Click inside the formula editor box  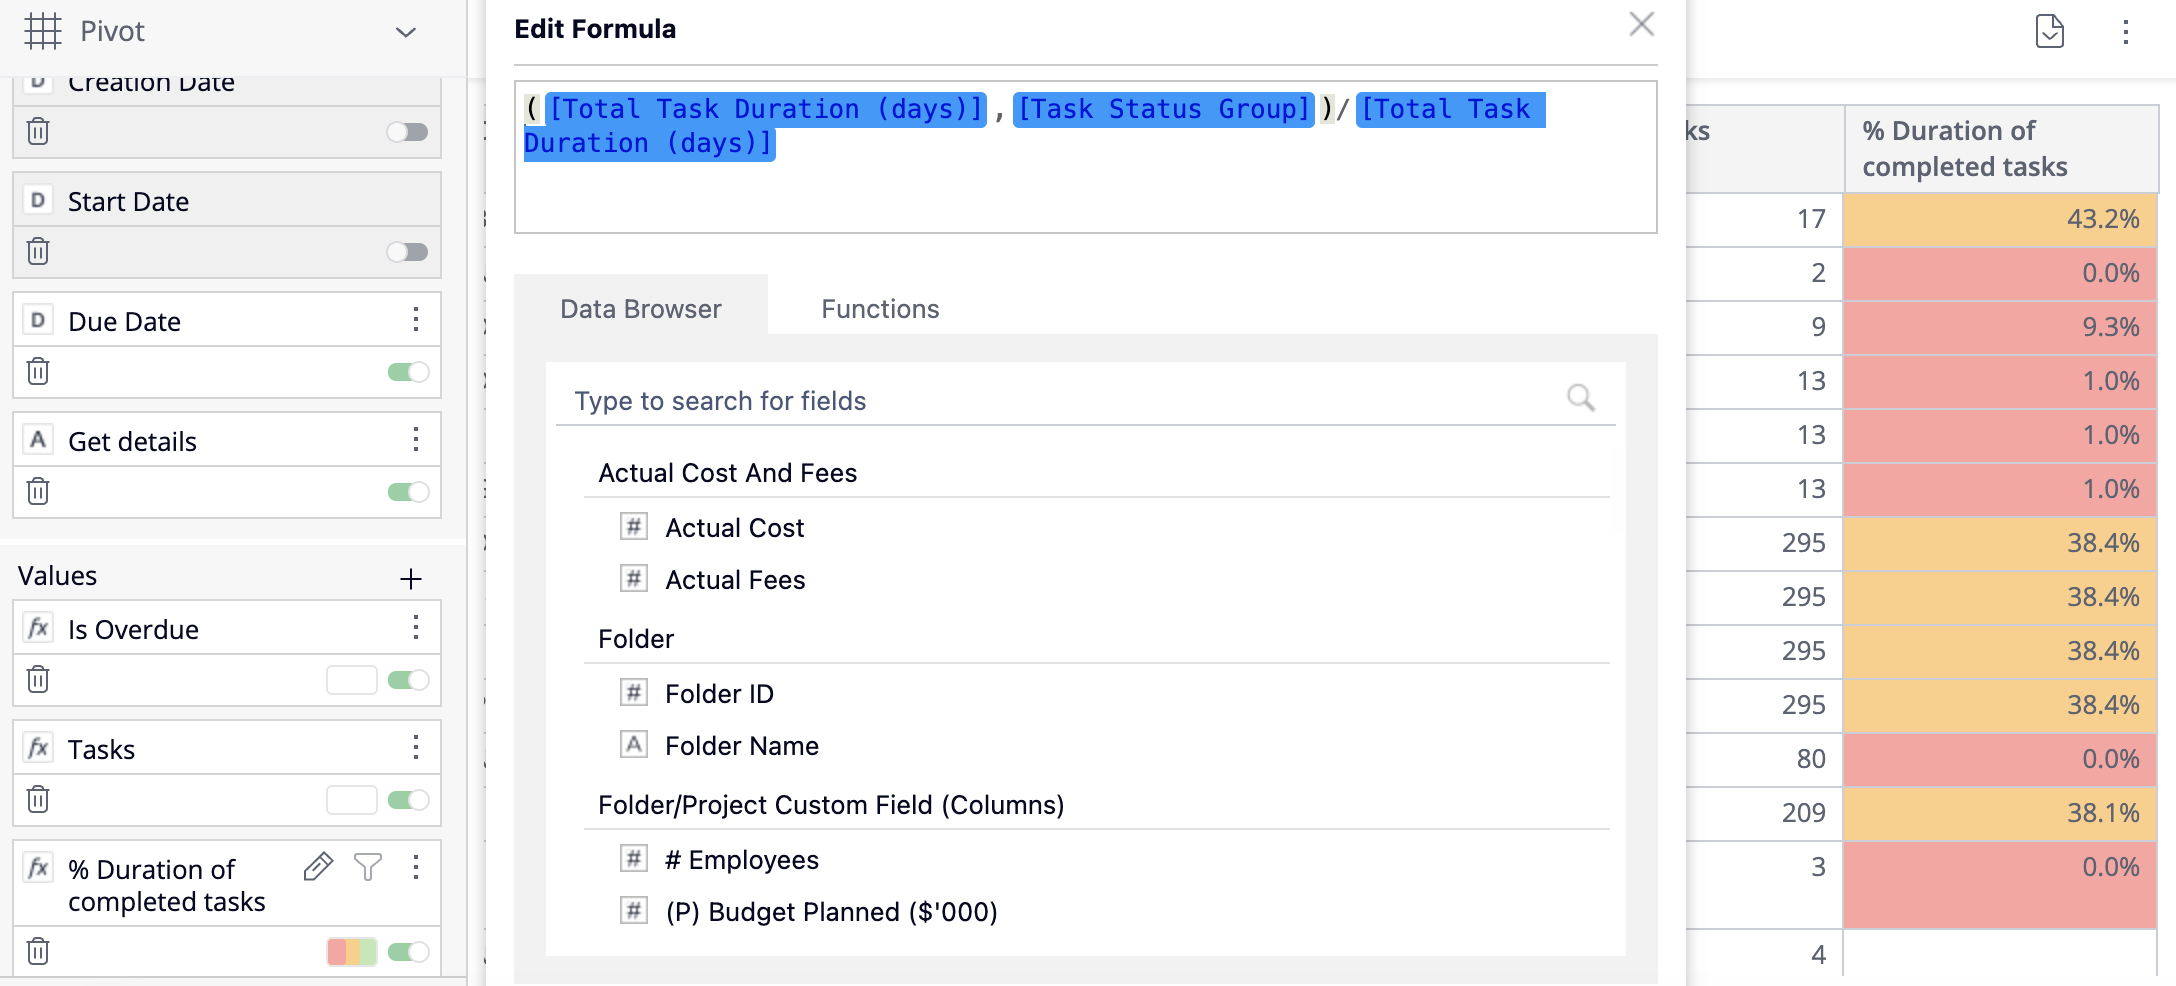tap(1085, 157)
